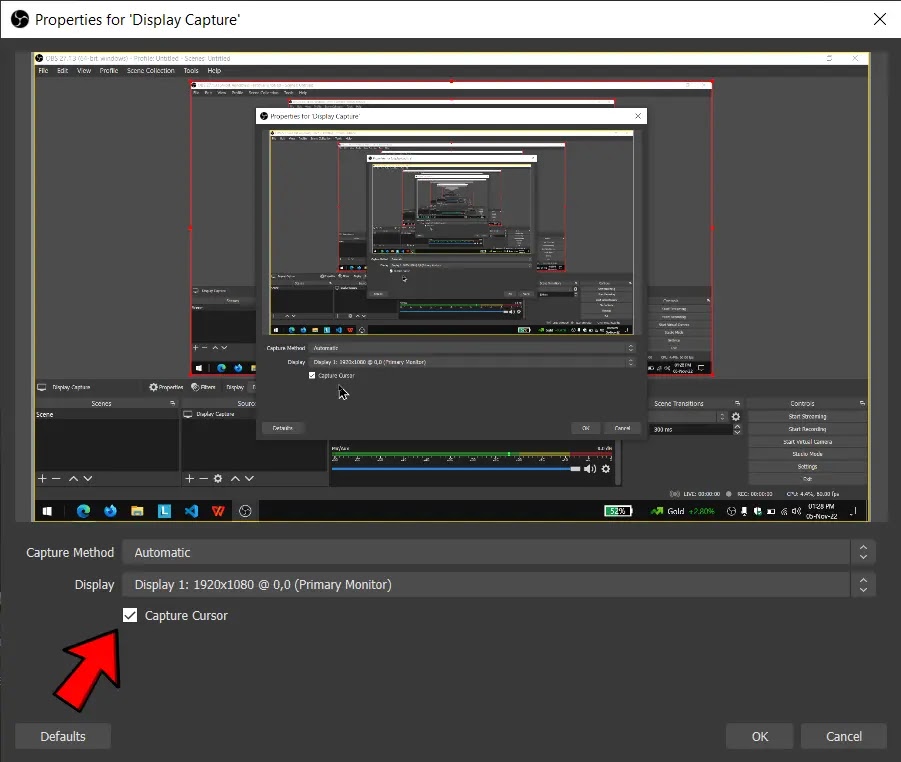Click the dialog's large Cancel button
This screenshot has height=762, width=901.
click(844, 736)
